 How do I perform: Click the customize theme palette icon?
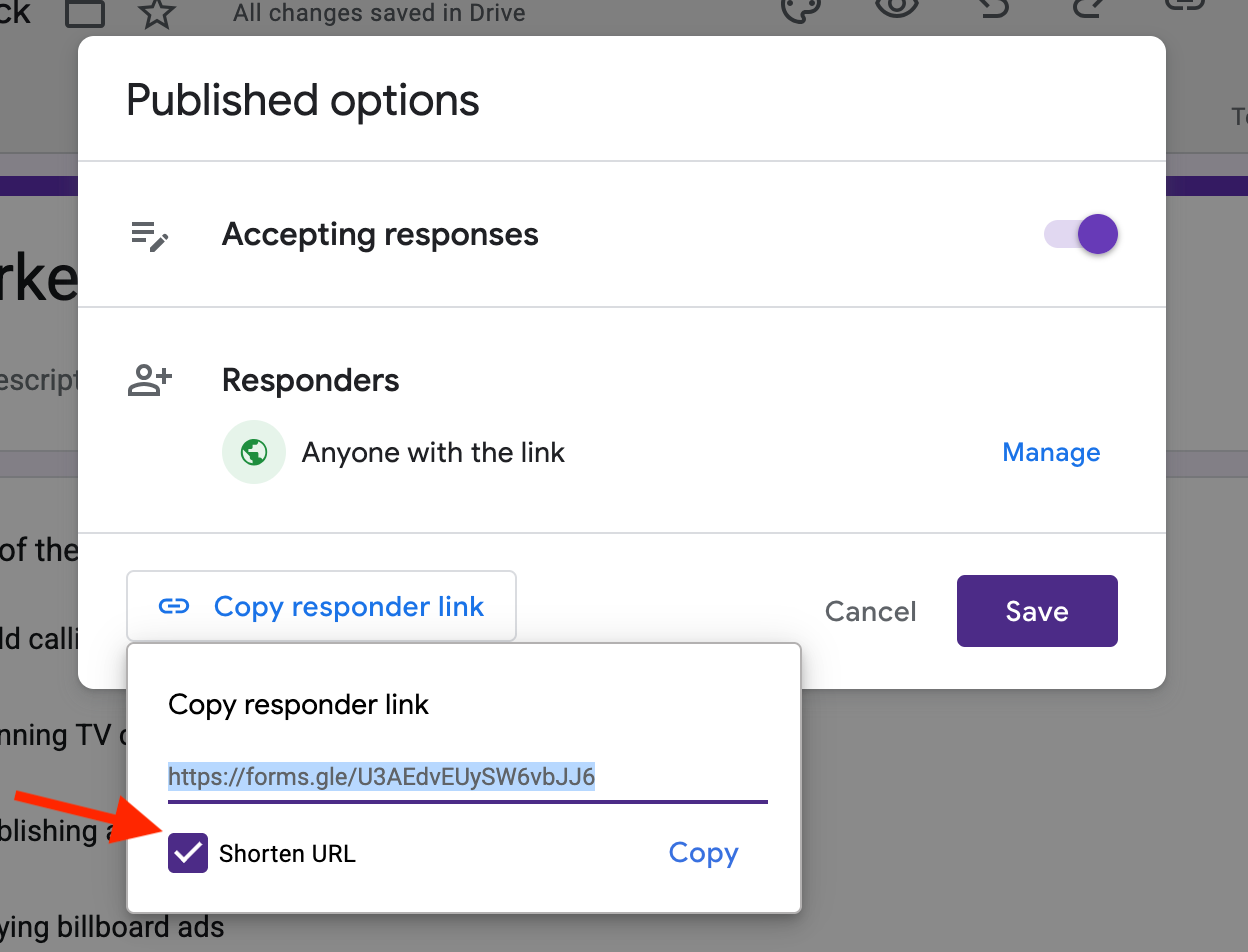[800, 8]
